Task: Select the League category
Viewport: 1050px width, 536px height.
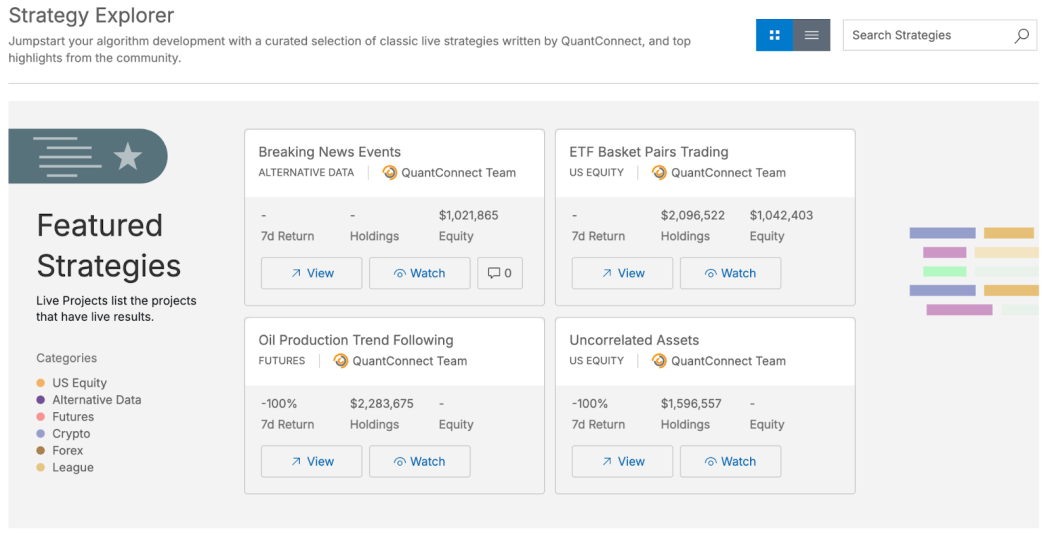Action: (73, 468)
